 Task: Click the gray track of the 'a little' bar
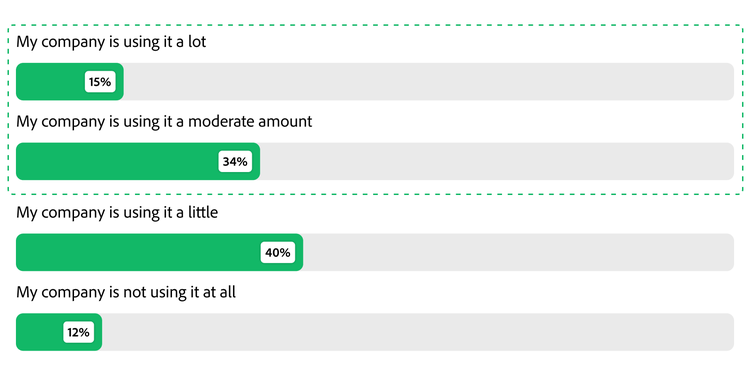[x=518, y=253]
